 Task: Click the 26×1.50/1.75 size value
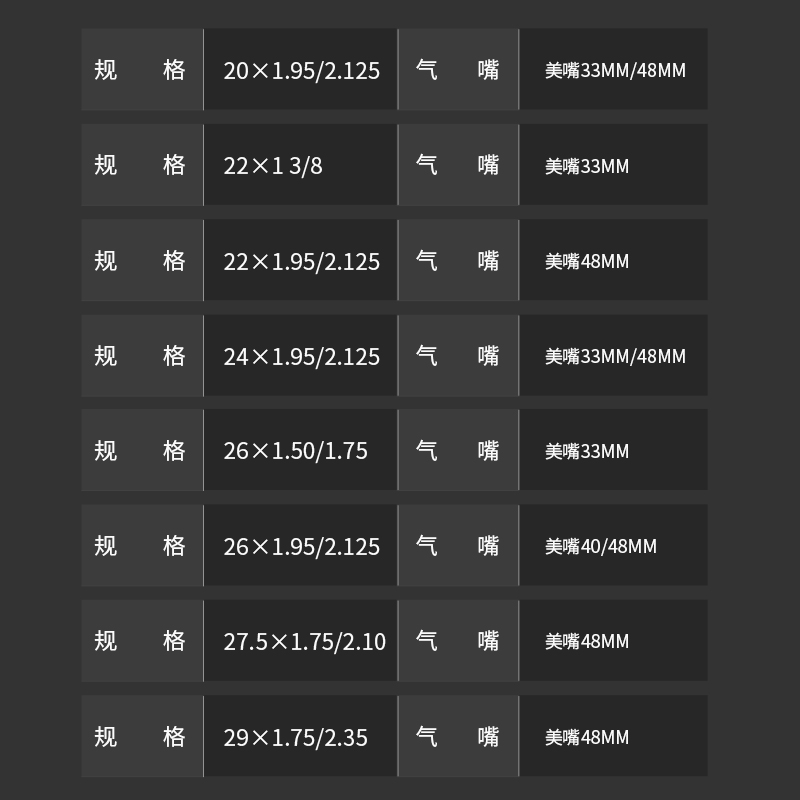point(295,451)
